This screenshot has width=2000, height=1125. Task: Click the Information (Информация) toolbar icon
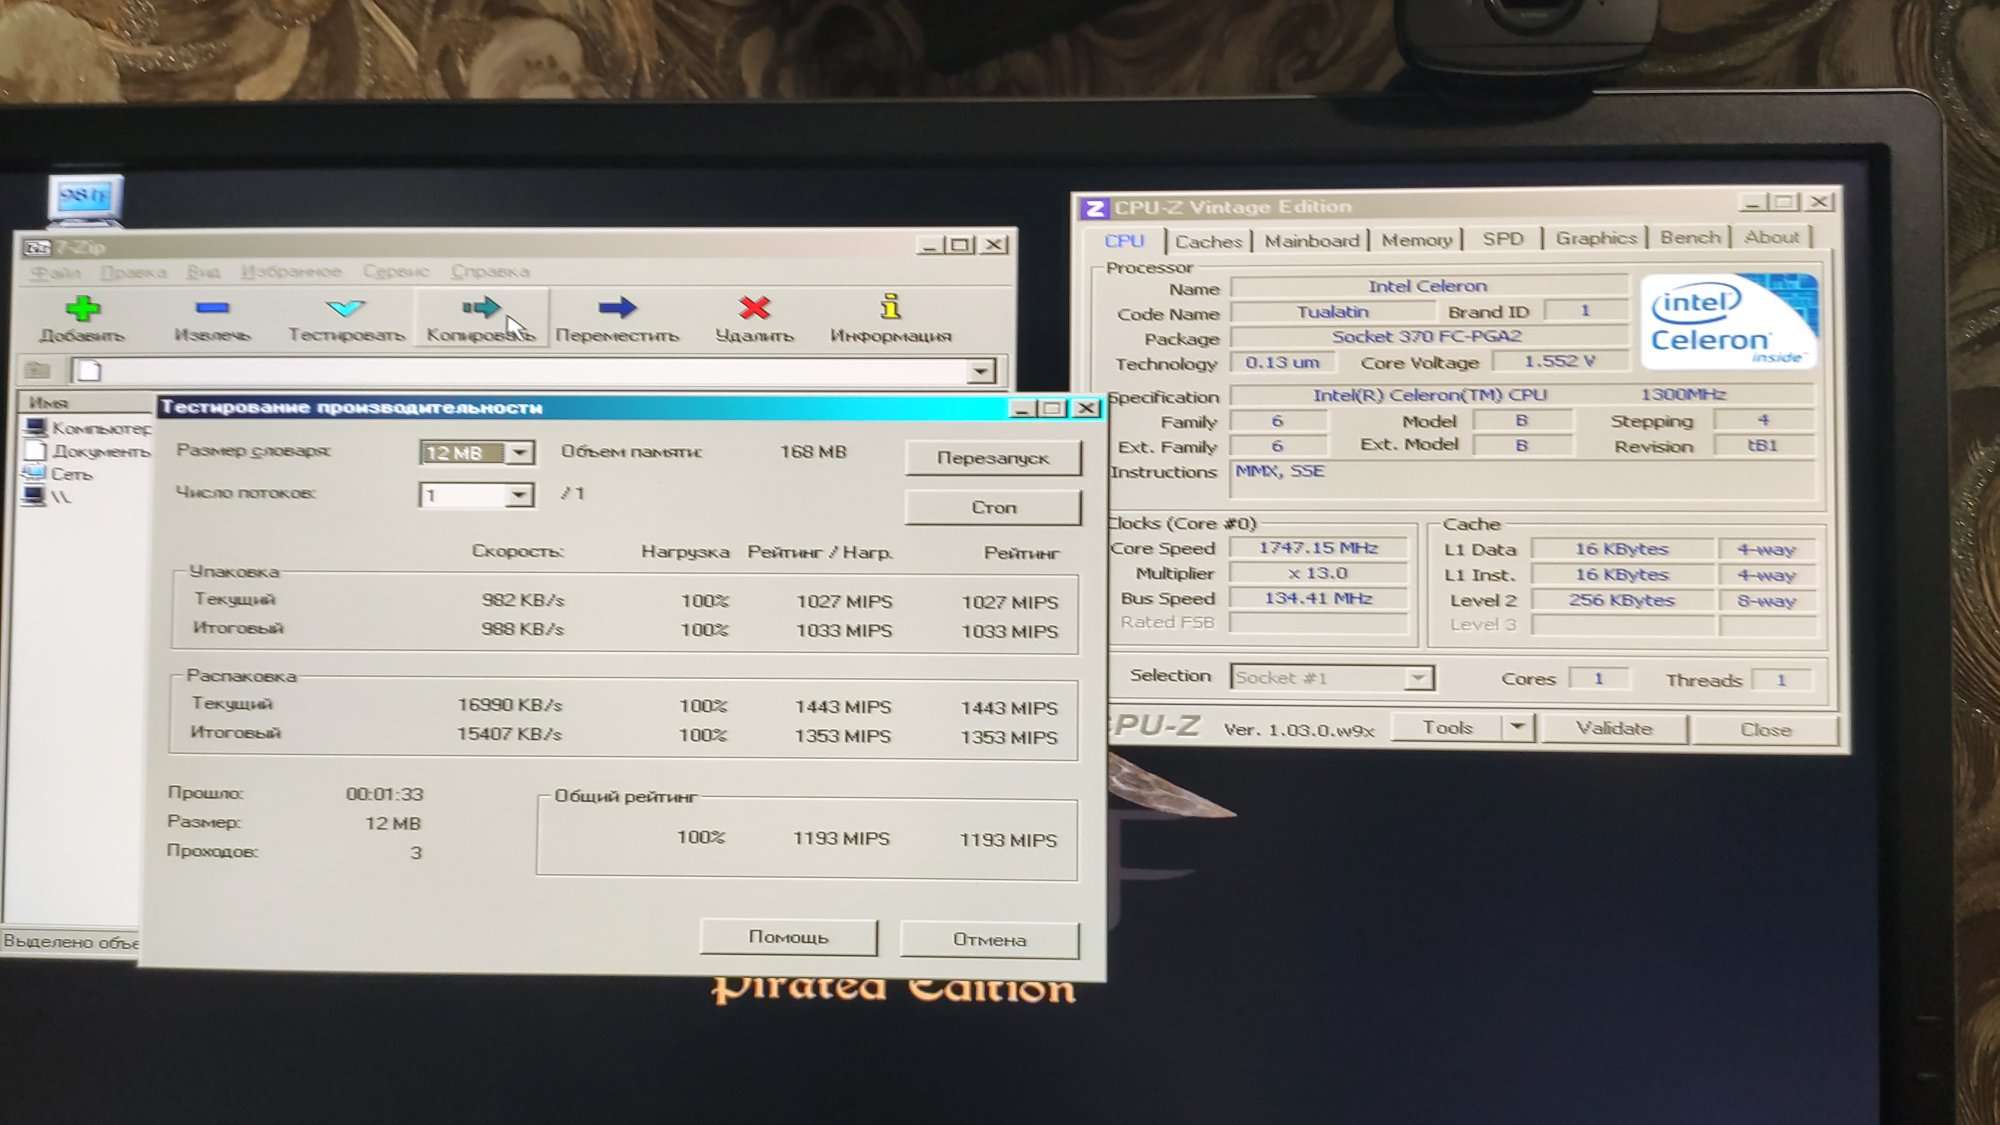click(890, 306)
